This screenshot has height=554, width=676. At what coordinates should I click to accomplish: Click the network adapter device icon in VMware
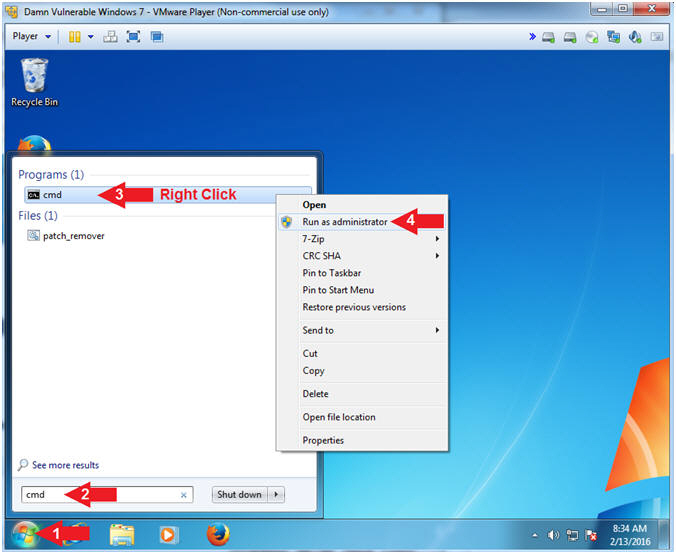pos(613,38)
